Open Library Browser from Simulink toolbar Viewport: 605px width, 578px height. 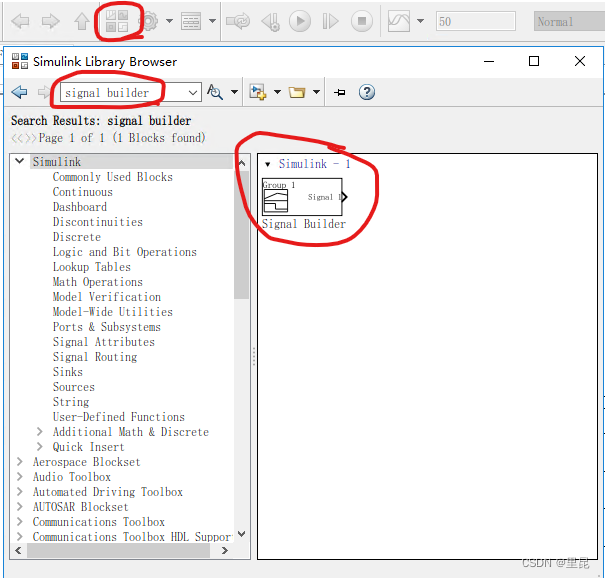[x=117, y=21]
